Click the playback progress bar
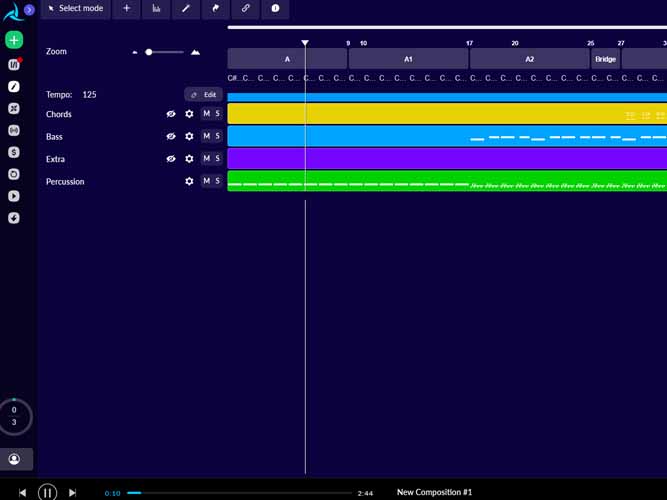667x500 pixels. (239, 493)
